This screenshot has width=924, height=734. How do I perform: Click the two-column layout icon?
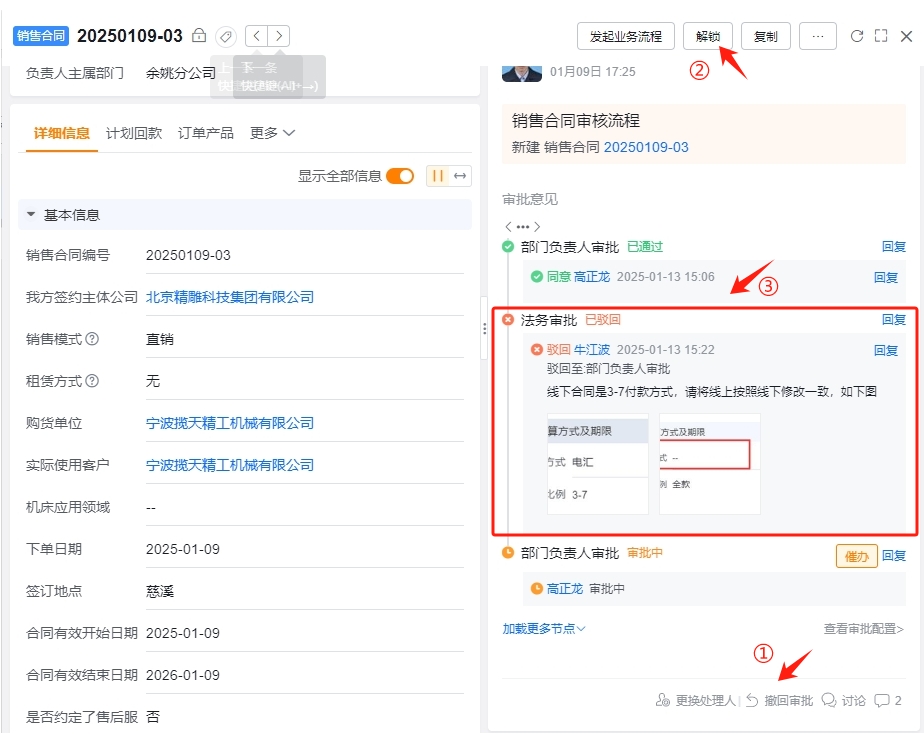pos(437,176)
